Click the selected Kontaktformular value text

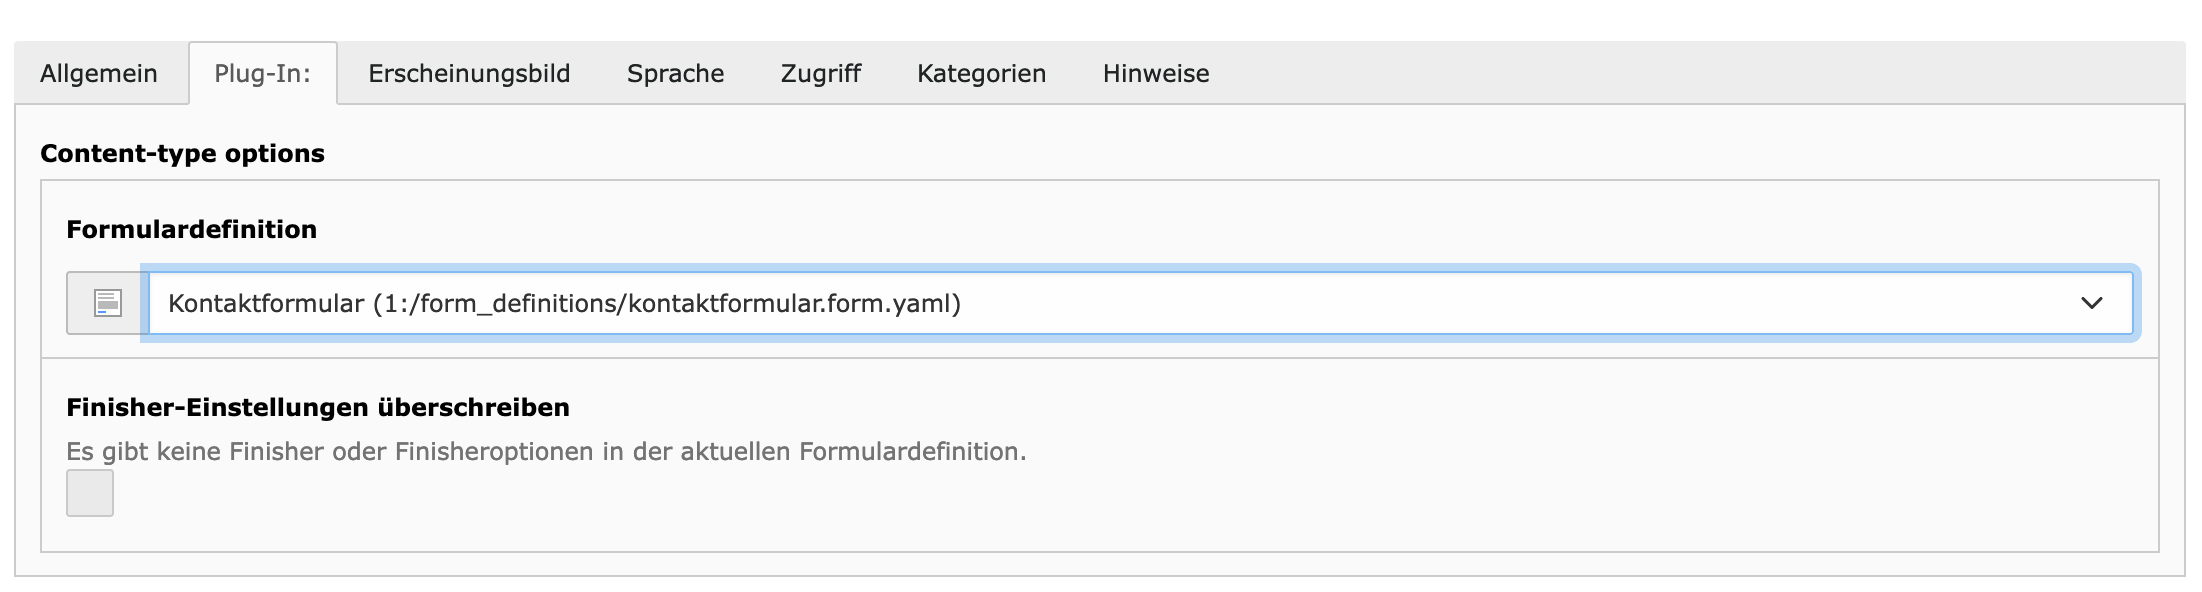pos(266,303)
